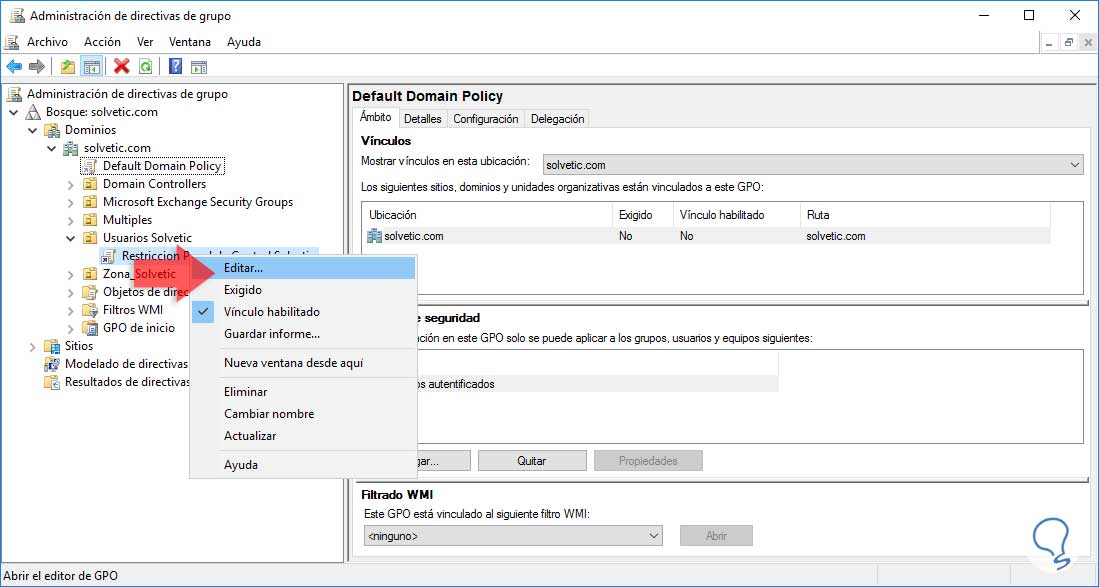Screen dimensions: 1099x587
Task: Click the Usuarios Solvetic OU icon
Action: tap(90, 238)
